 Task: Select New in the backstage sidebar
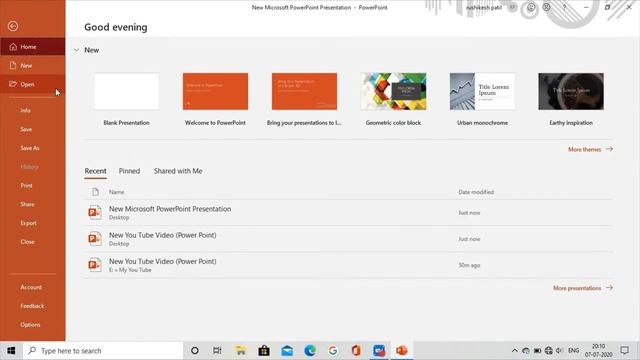33,65
